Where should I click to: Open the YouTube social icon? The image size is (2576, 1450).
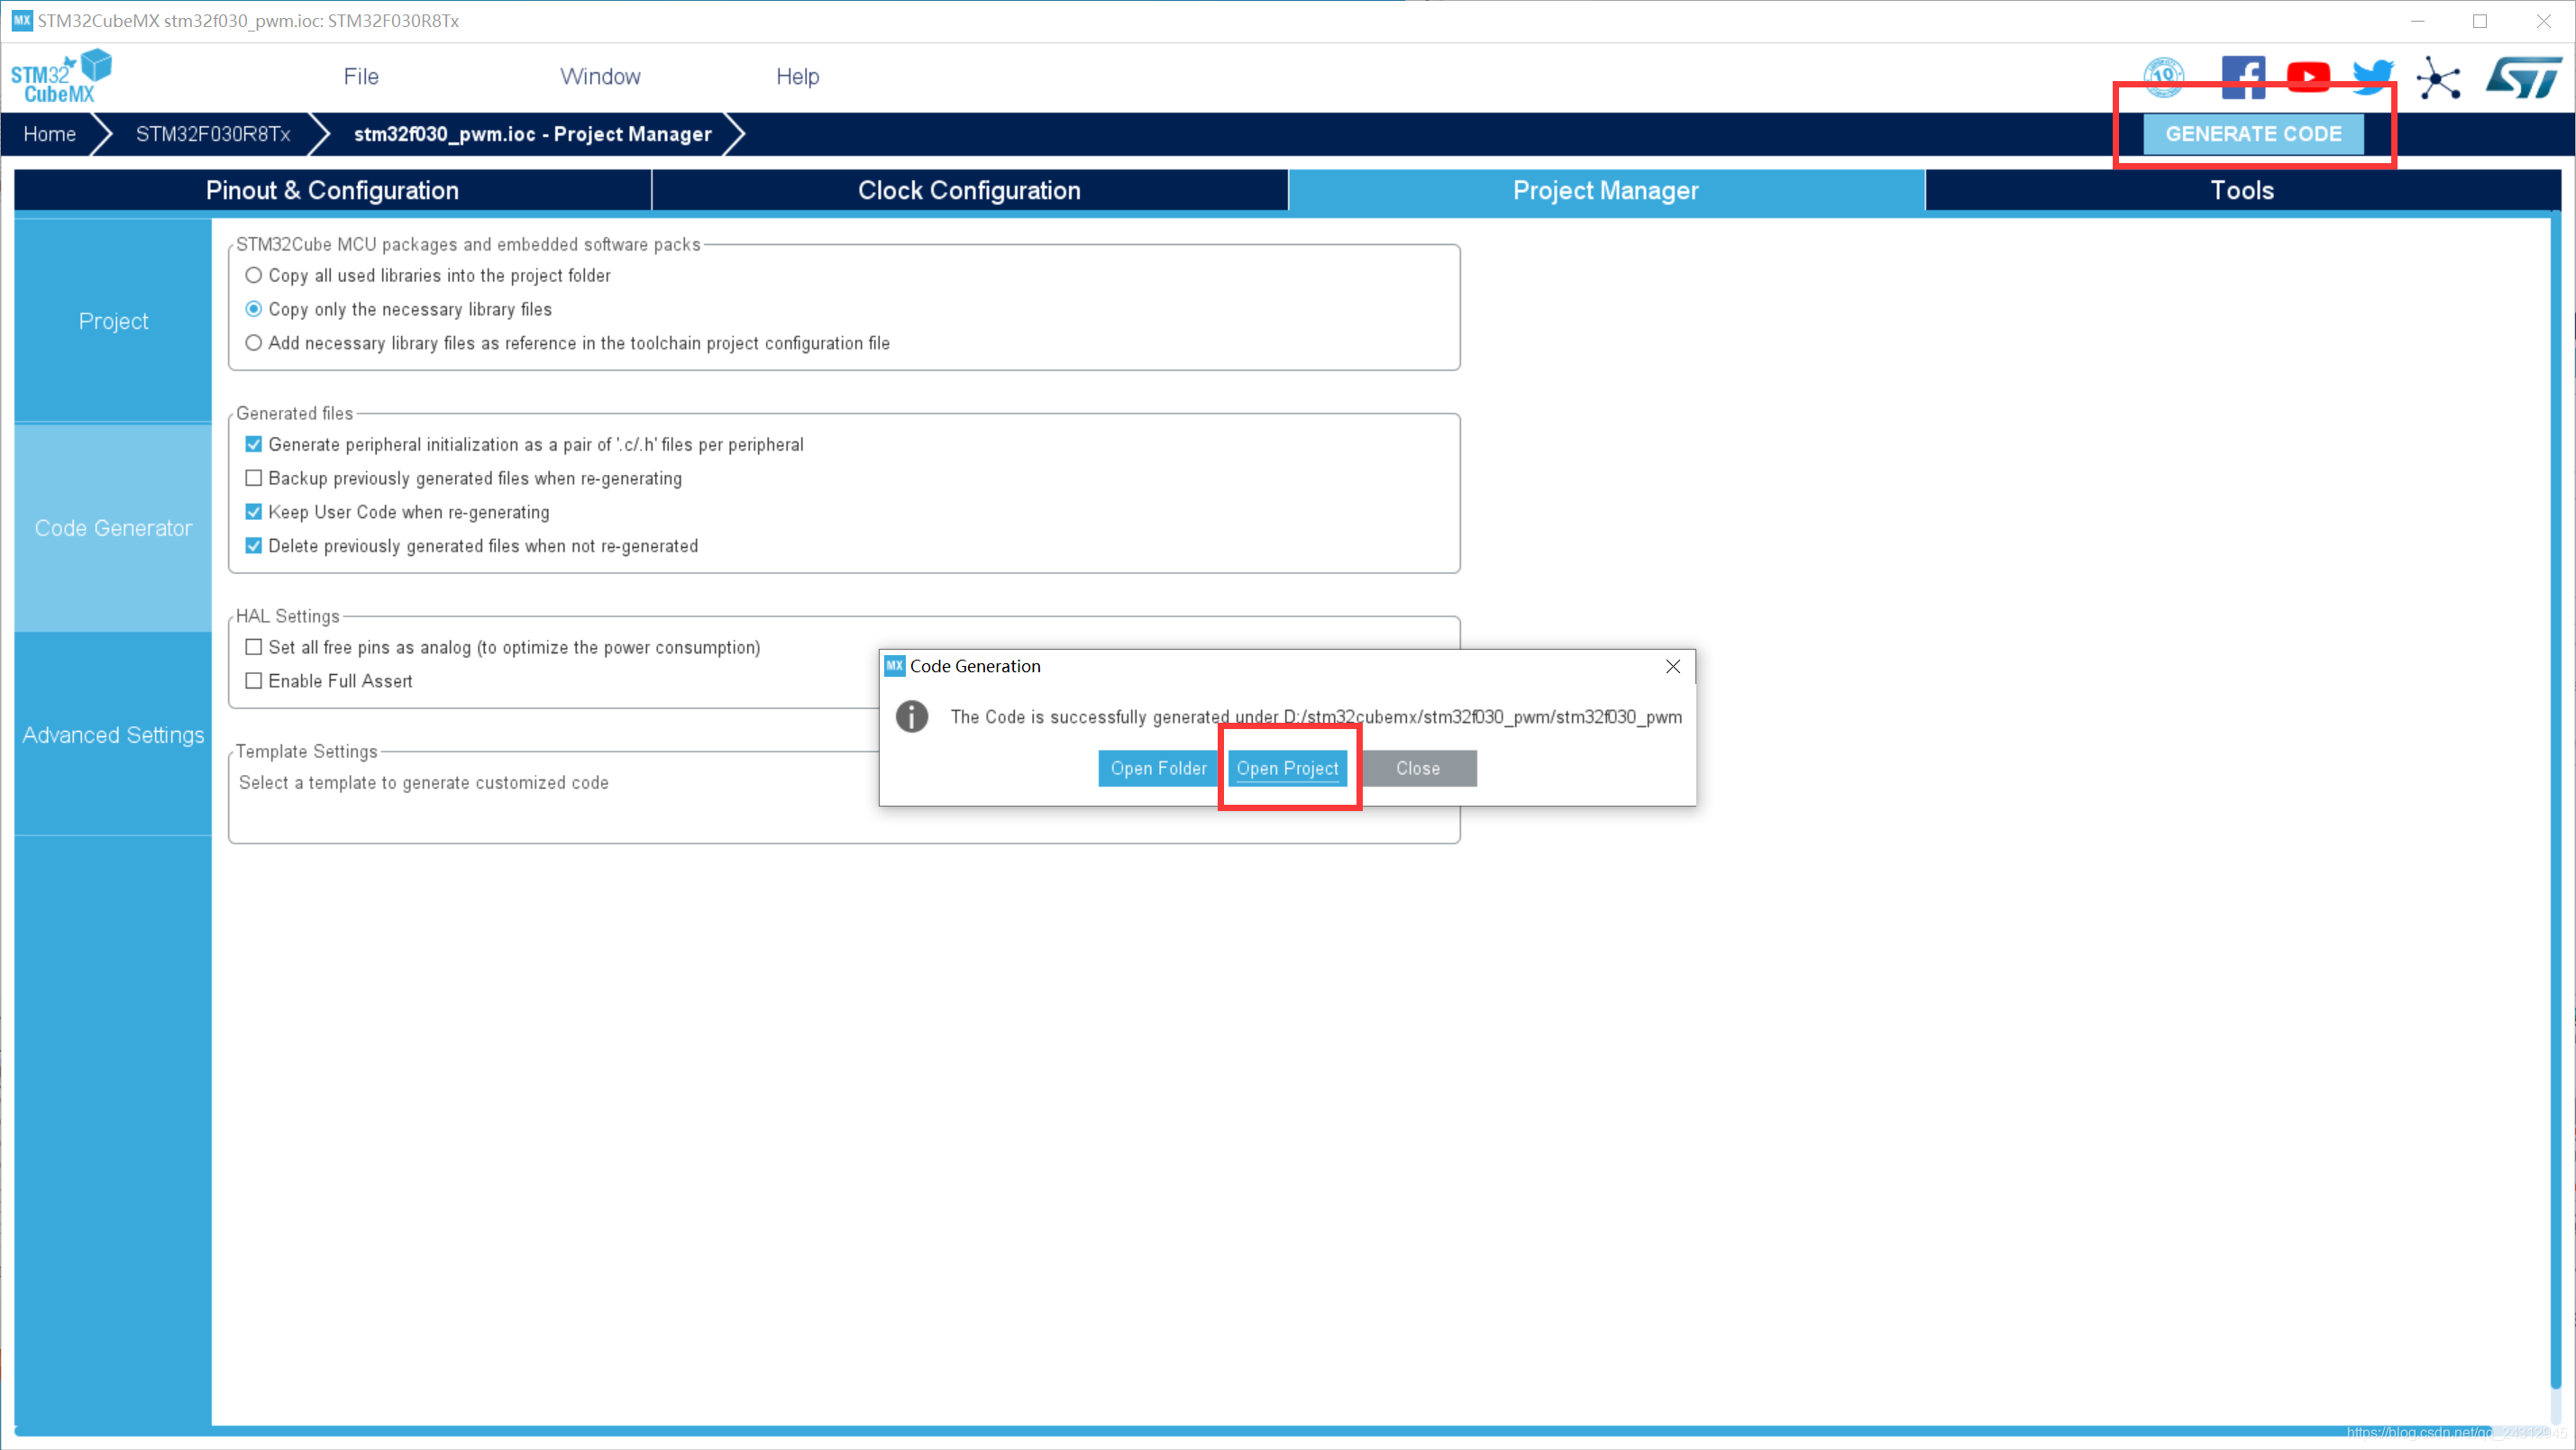[x=2309, y=74]
